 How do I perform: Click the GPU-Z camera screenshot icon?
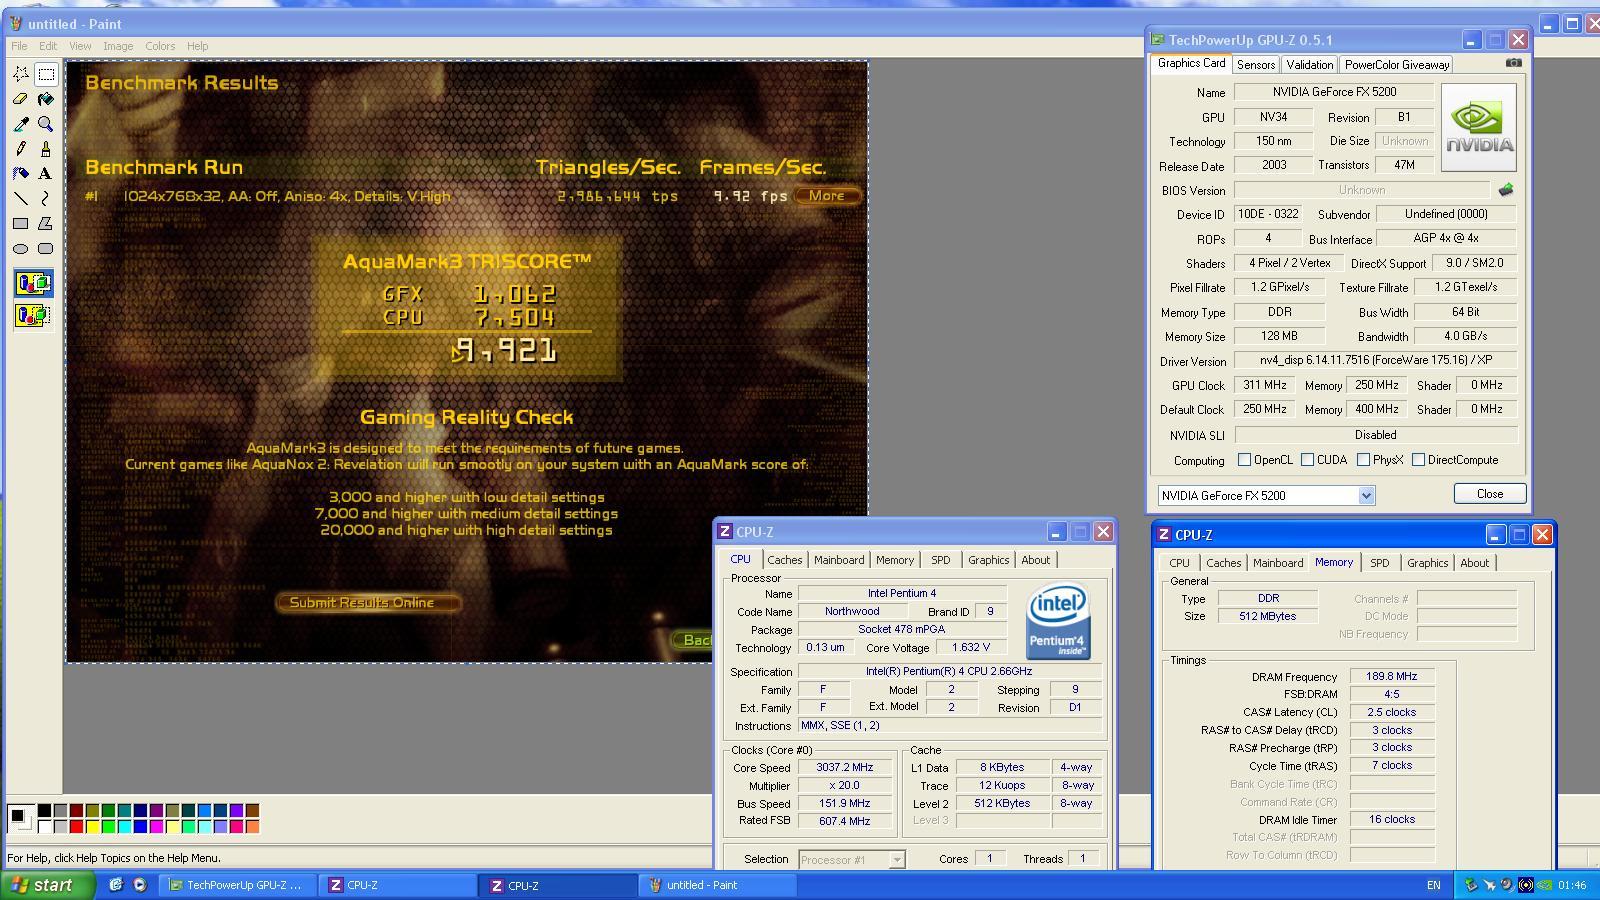point(1514,63)
